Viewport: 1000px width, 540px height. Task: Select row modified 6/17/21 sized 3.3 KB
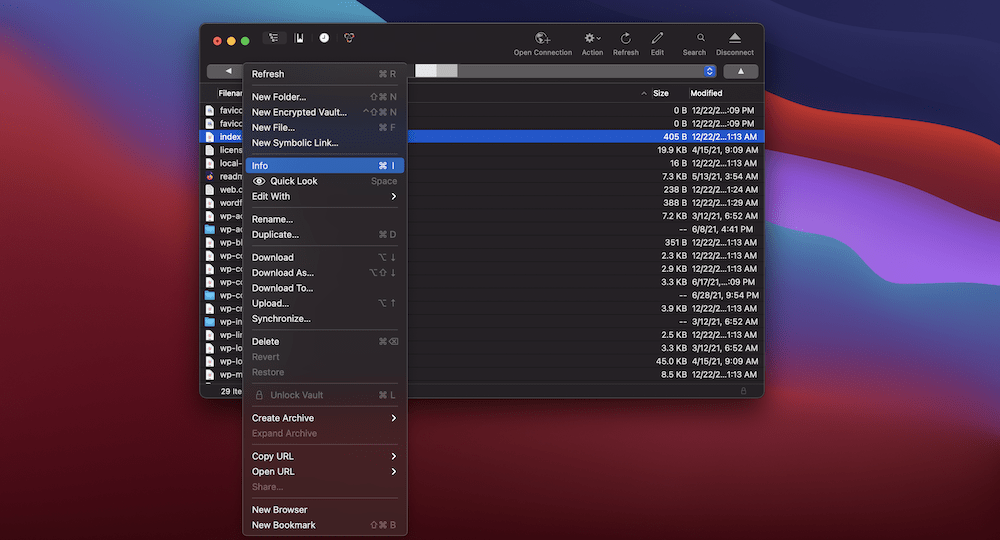tap(482, 282)
